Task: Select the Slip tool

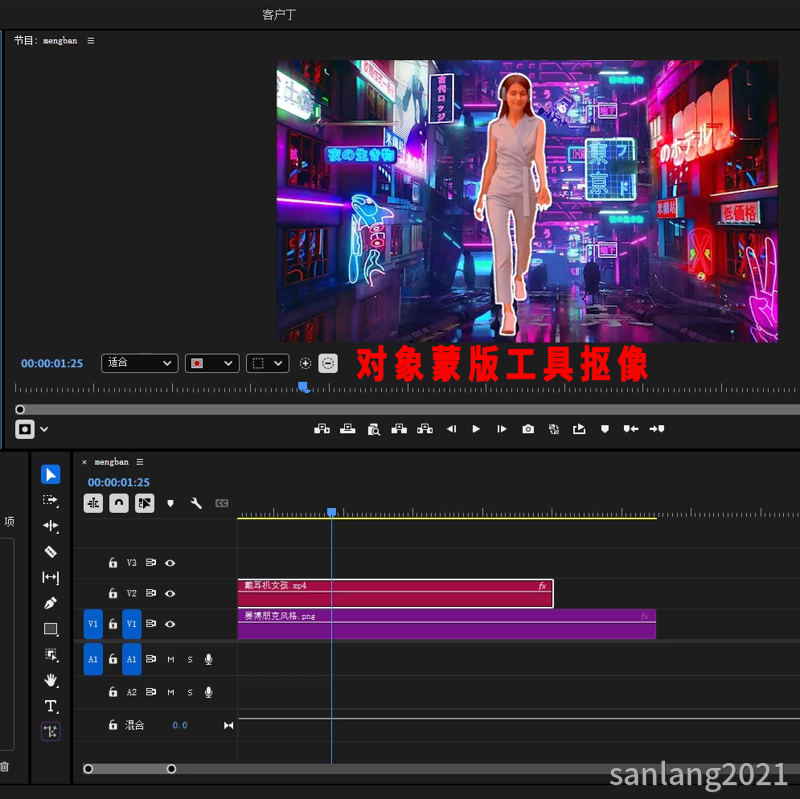Action: [51, 578]
